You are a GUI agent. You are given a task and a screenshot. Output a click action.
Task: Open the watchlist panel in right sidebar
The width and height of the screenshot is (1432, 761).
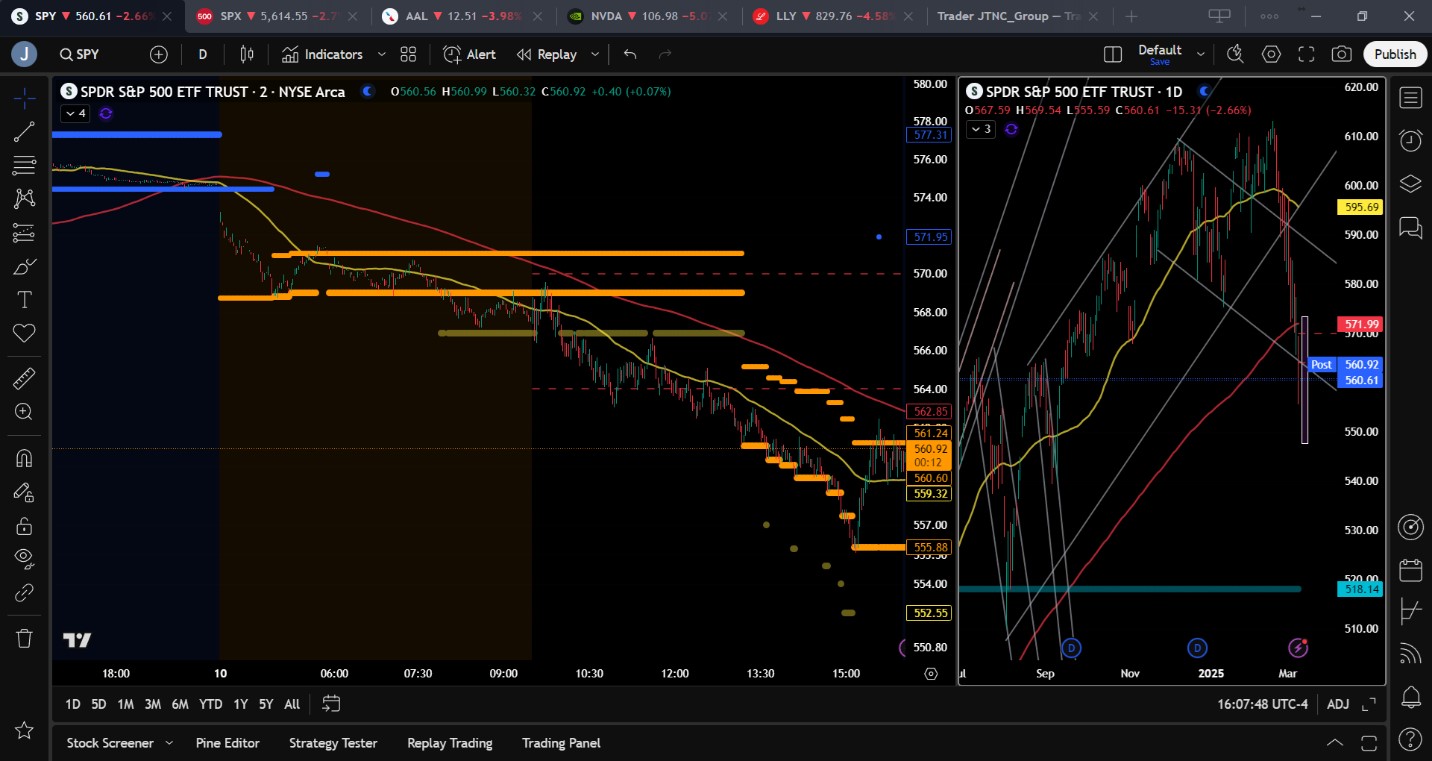tap(1411, 98)
